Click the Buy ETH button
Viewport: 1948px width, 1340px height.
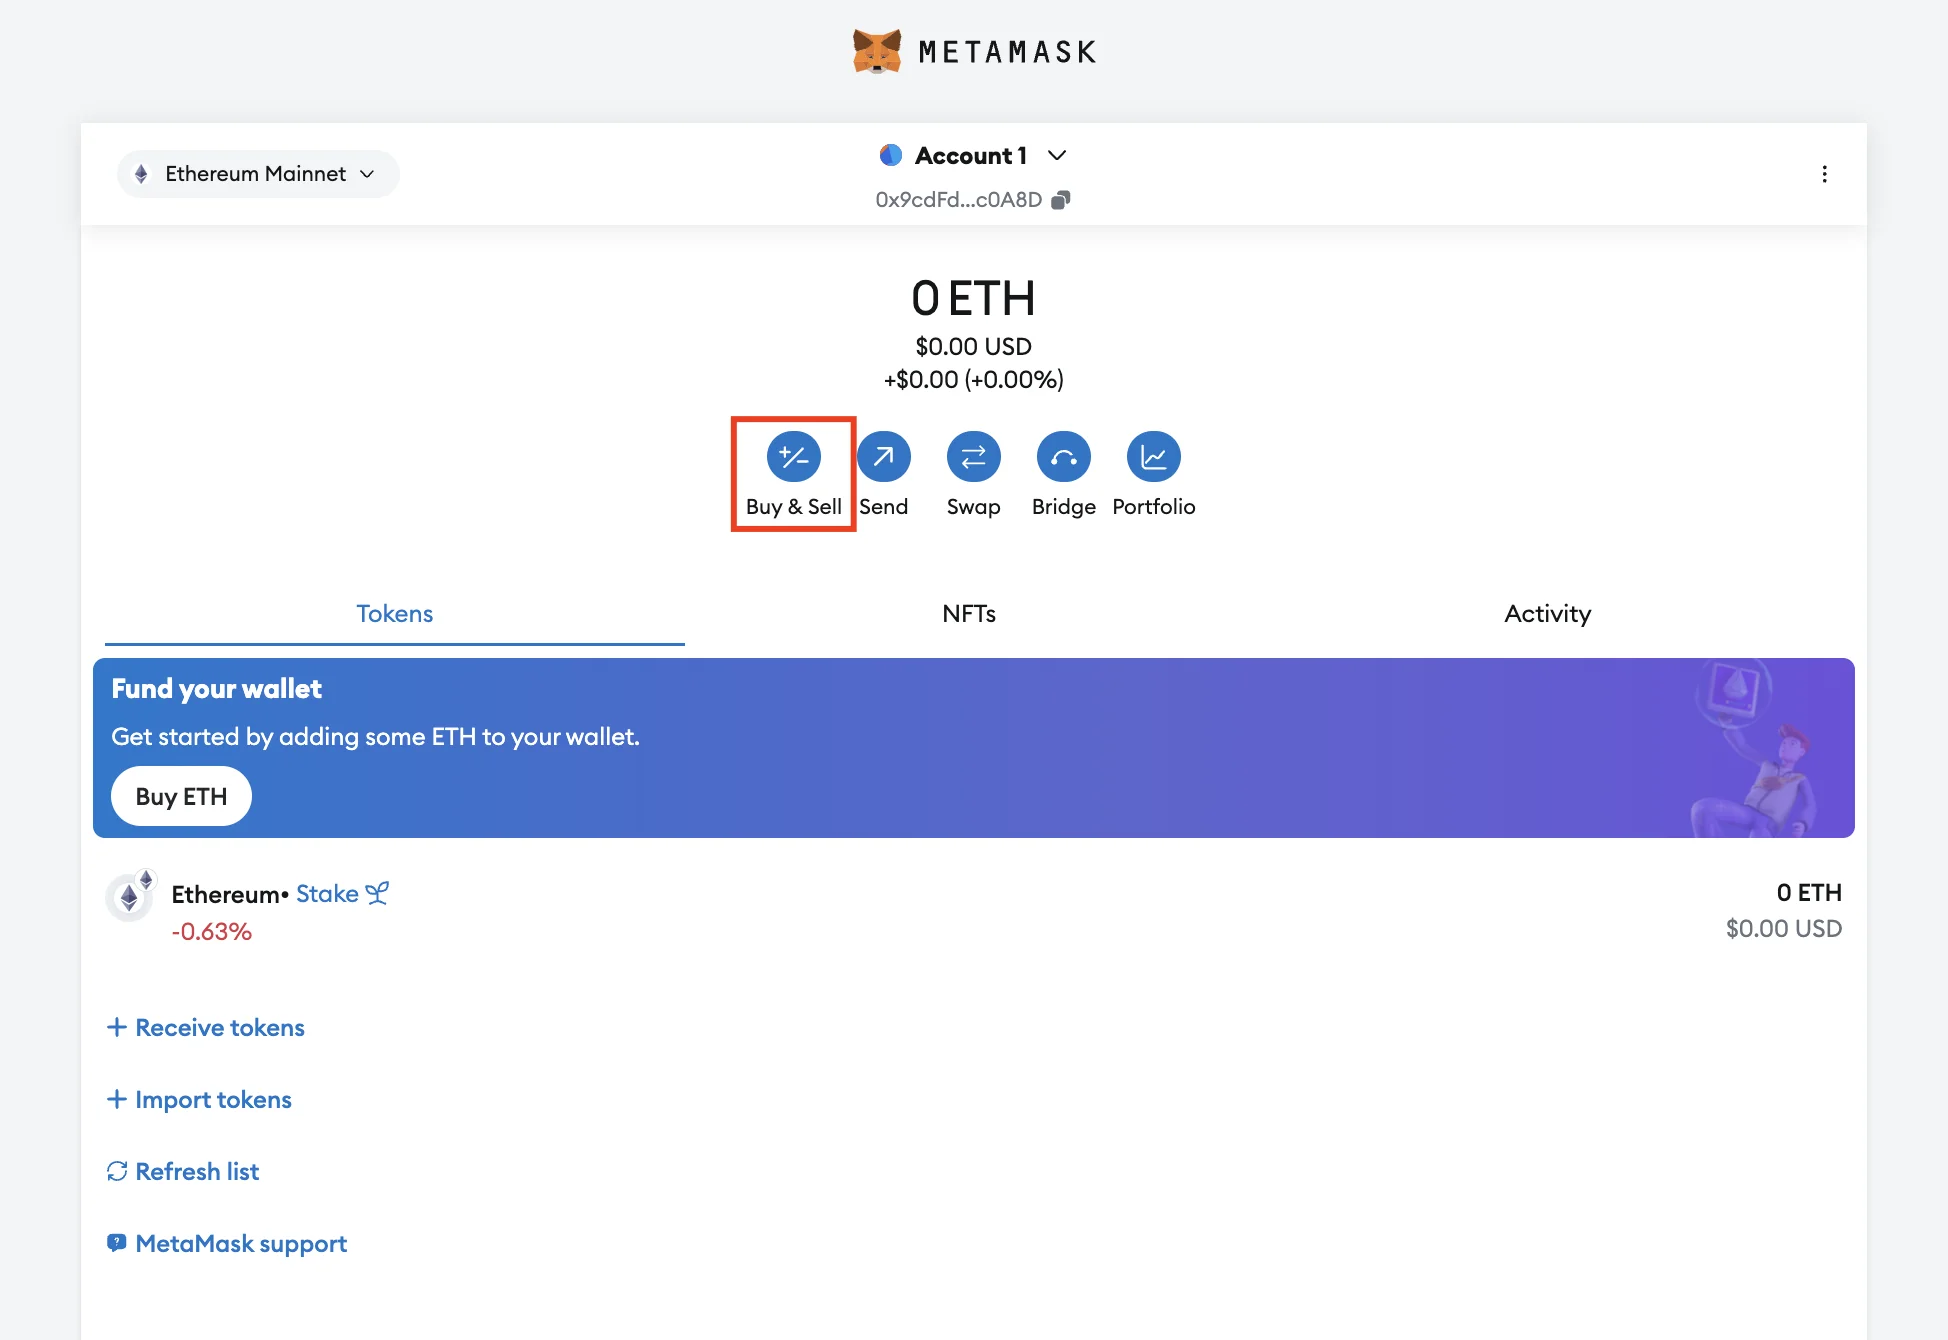[x=181, y=795]
